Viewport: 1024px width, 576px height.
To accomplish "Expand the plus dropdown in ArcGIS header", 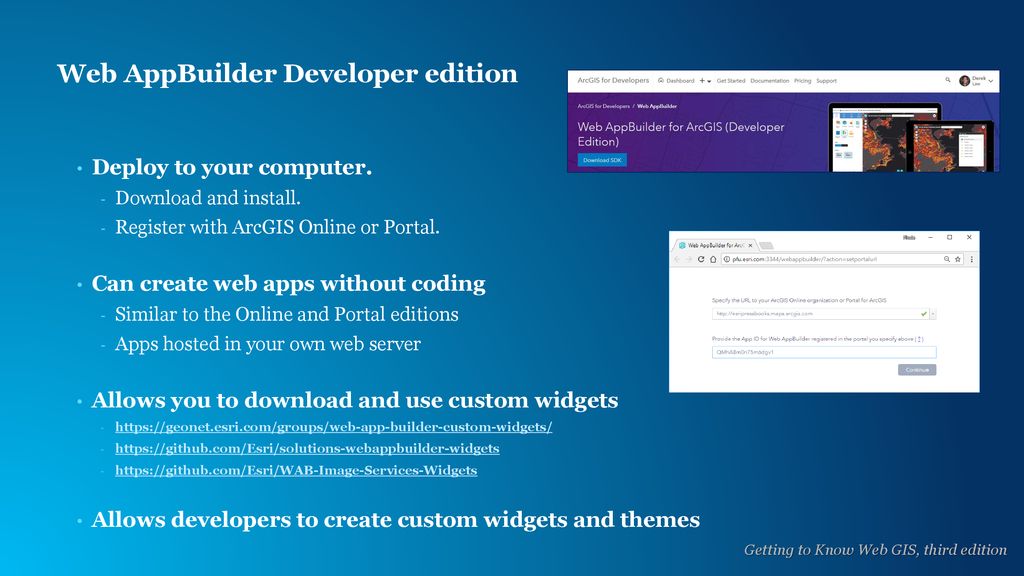I will (x=705, y=81).
